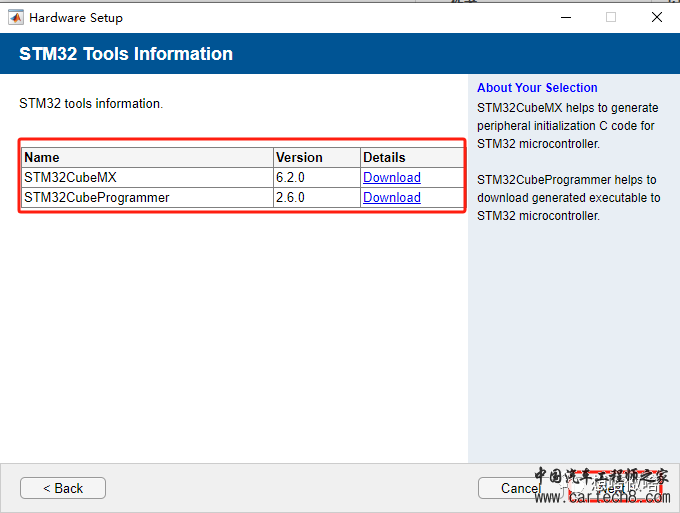Close the Hardware Setup window

(x=657, y=17)
